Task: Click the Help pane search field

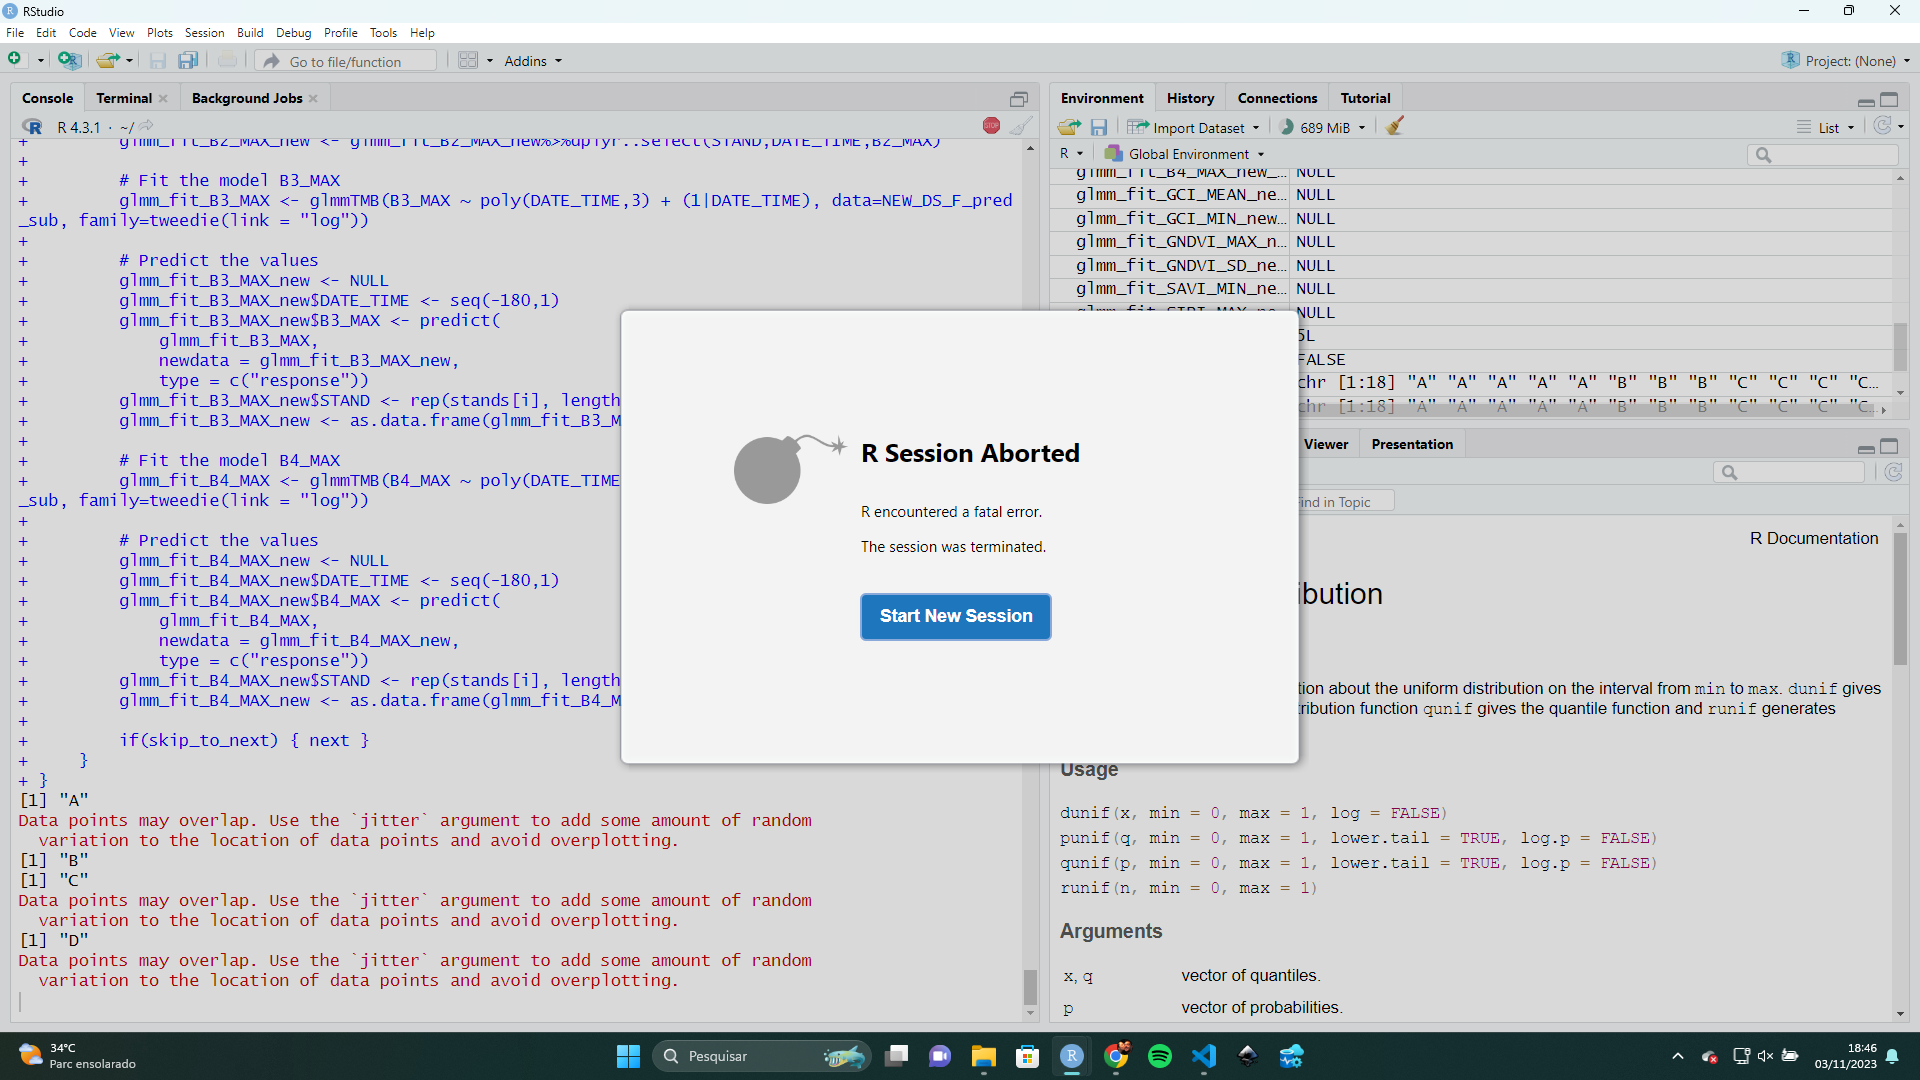Action: [x=1790, y=472]
